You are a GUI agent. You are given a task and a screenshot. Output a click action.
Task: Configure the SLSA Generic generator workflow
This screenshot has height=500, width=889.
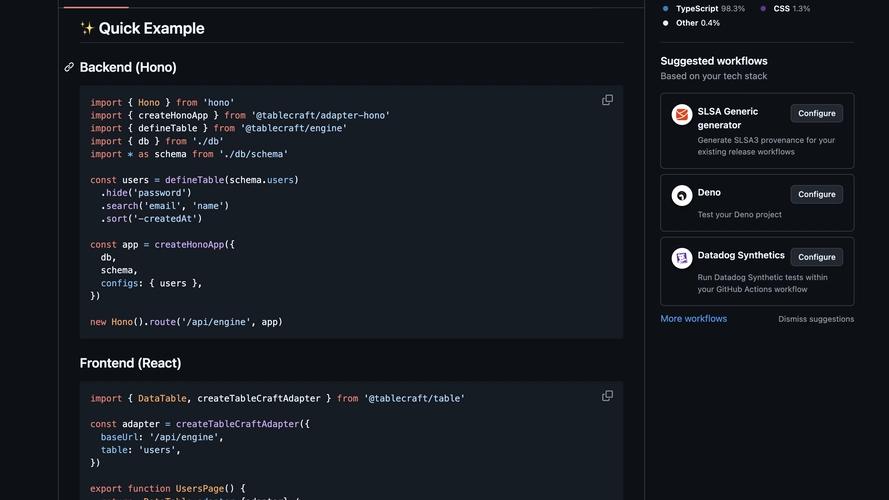point(816,113)
